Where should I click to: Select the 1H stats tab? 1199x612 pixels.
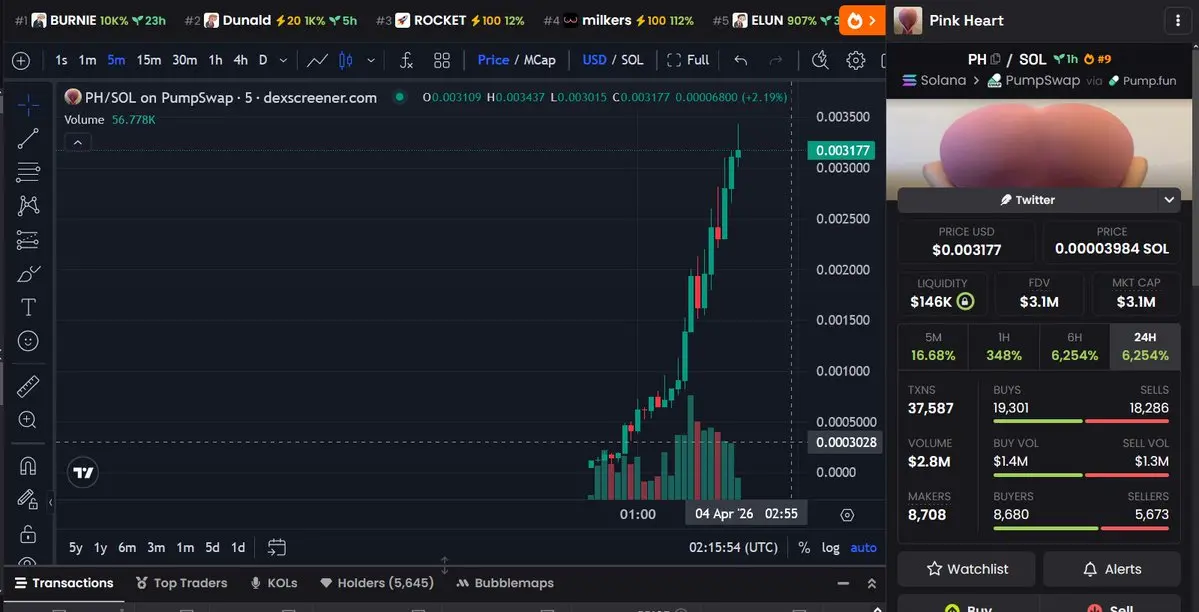(1003, 347)
